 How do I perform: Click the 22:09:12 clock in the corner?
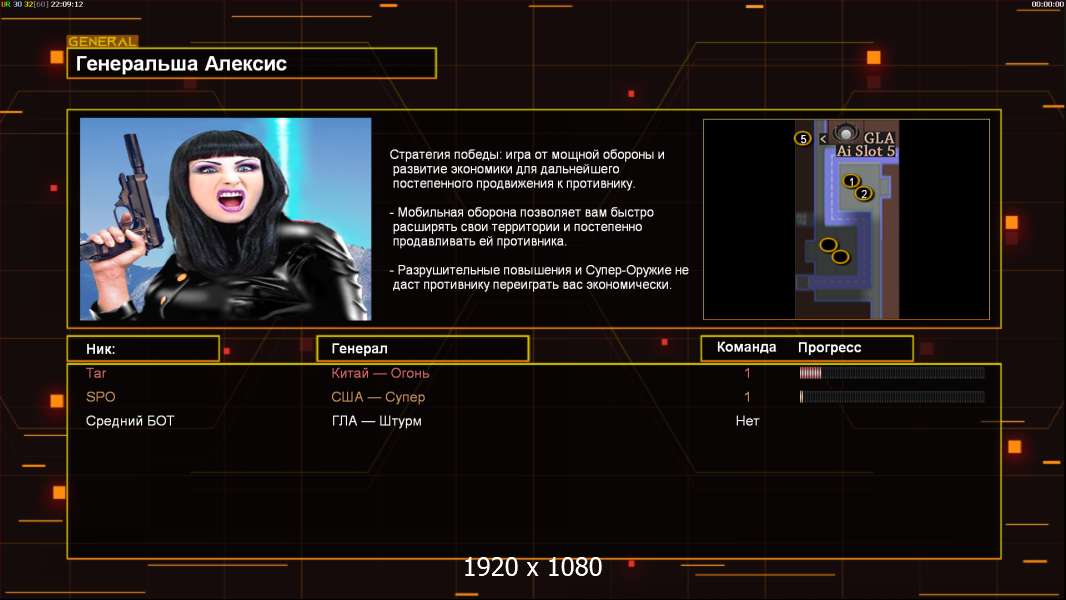(67, 4)
